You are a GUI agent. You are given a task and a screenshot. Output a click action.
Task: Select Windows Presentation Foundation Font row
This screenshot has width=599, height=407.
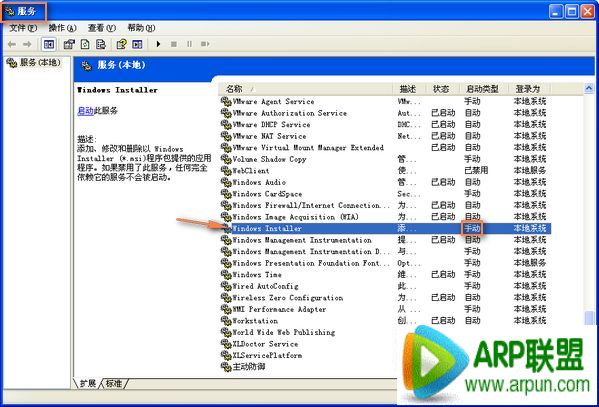[386, 263]
